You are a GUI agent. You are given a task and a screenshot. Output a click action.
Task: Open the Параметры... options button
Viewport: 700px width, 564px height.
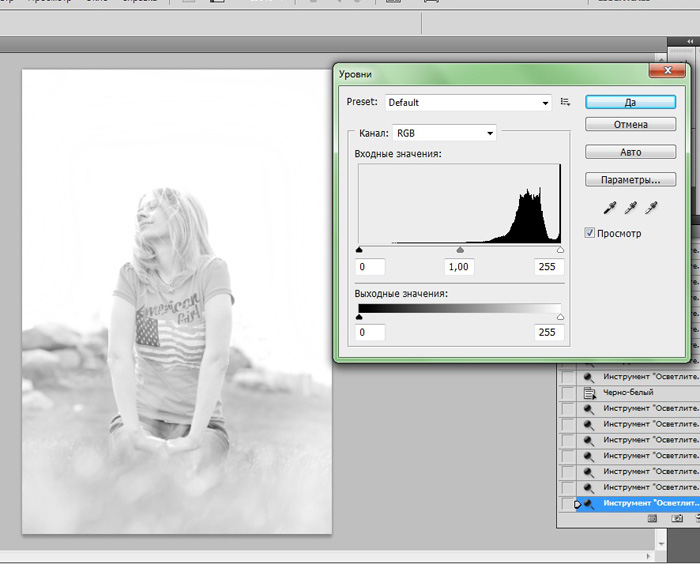630,180
